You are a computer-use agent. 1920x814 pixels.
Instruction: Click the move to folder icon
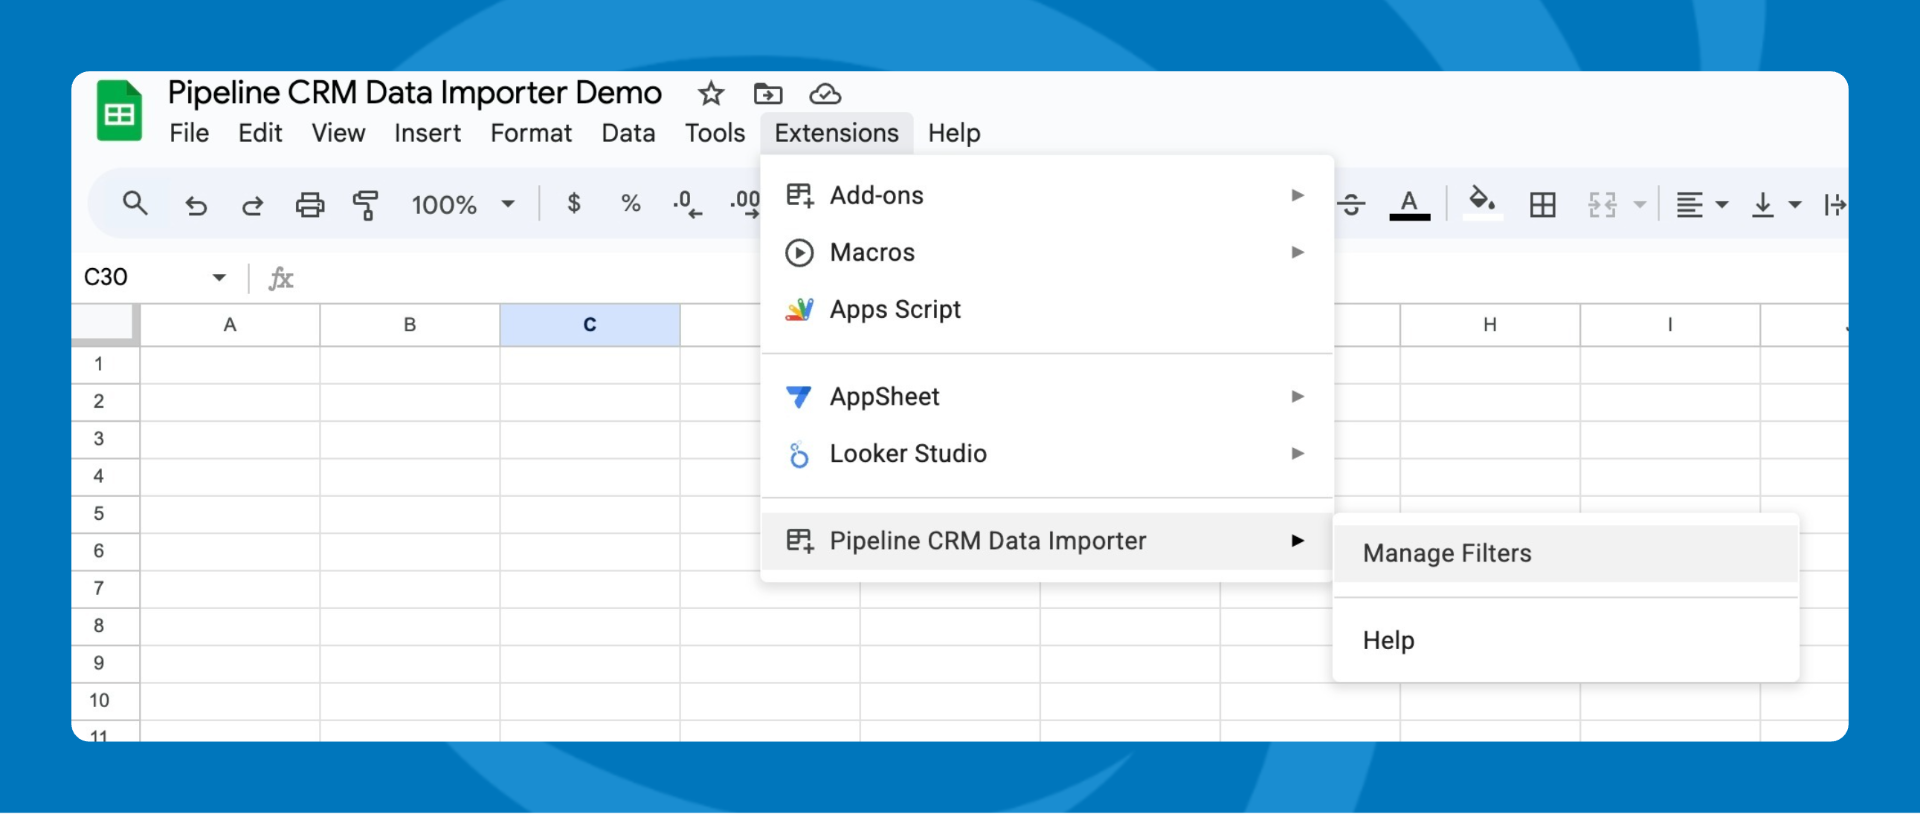(768, 94)
